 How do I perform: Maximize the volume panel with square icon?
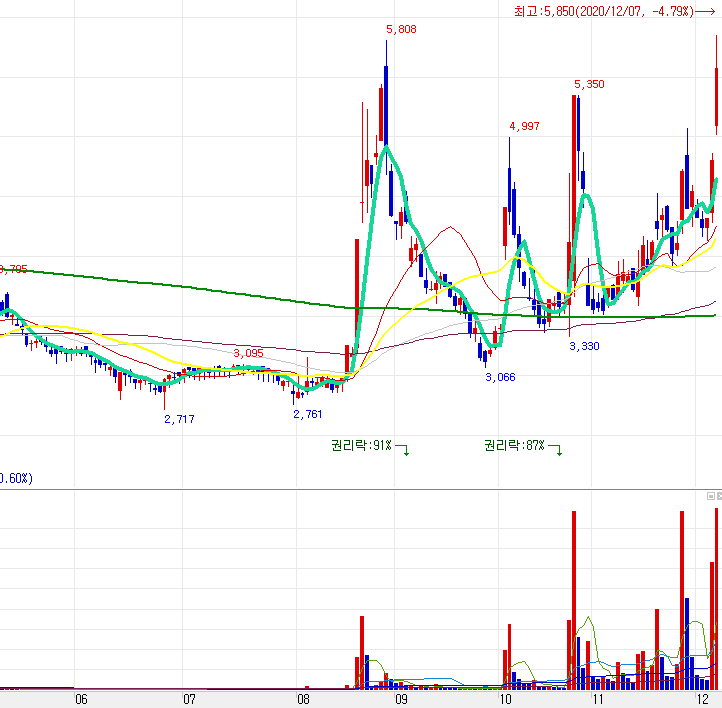[710, 496]
